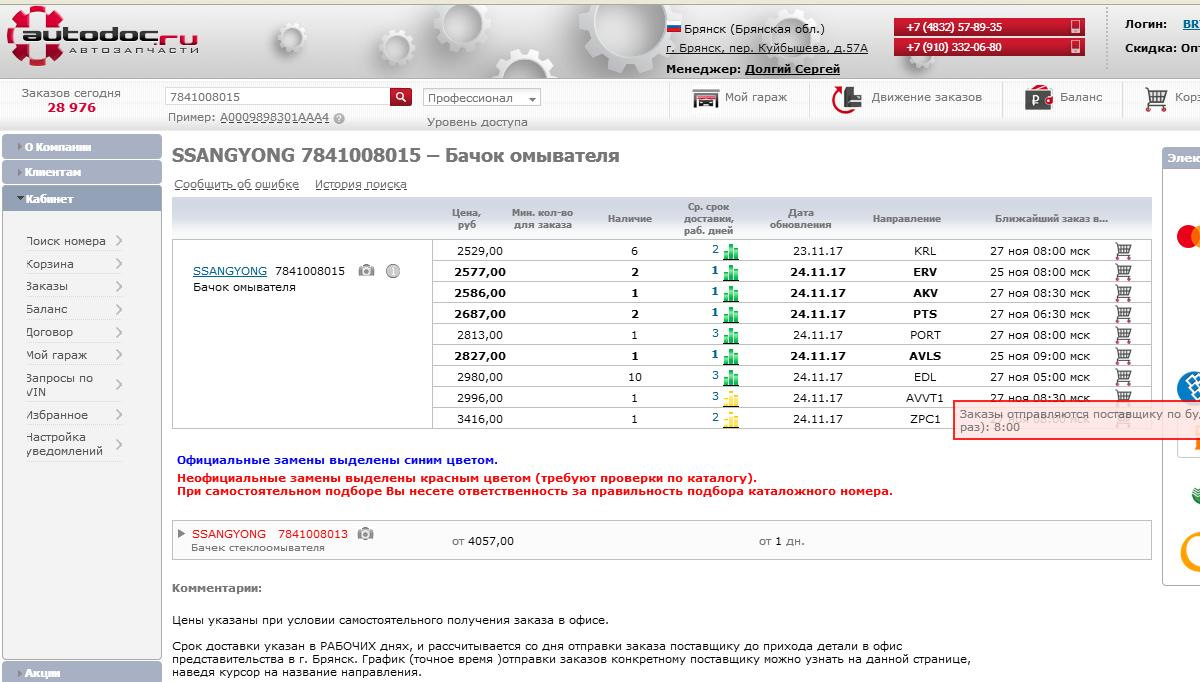The width and height of the screenshot is (1200, 682).
Task: Click direction name AVLS
Action: pos(926,356)
